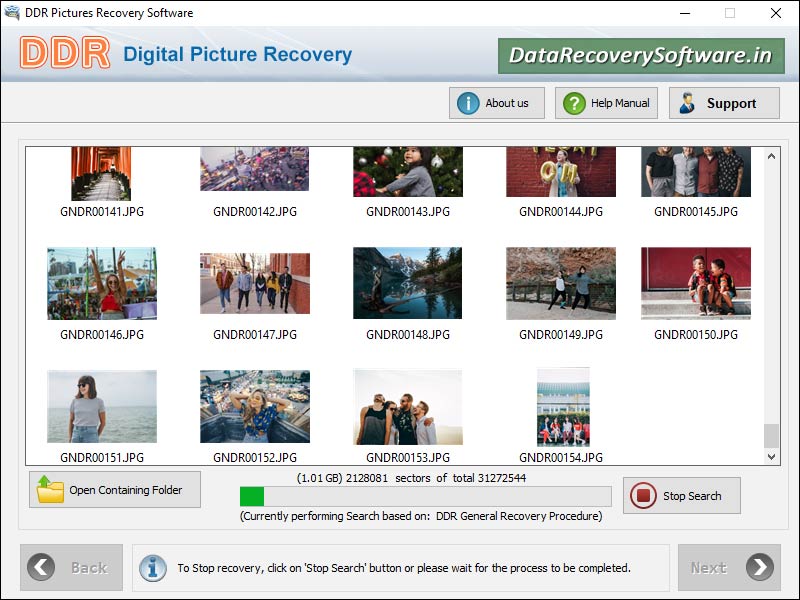Click the scrollbar down arrow
This screenshot has height=600, width=800.
pos(770,456)
